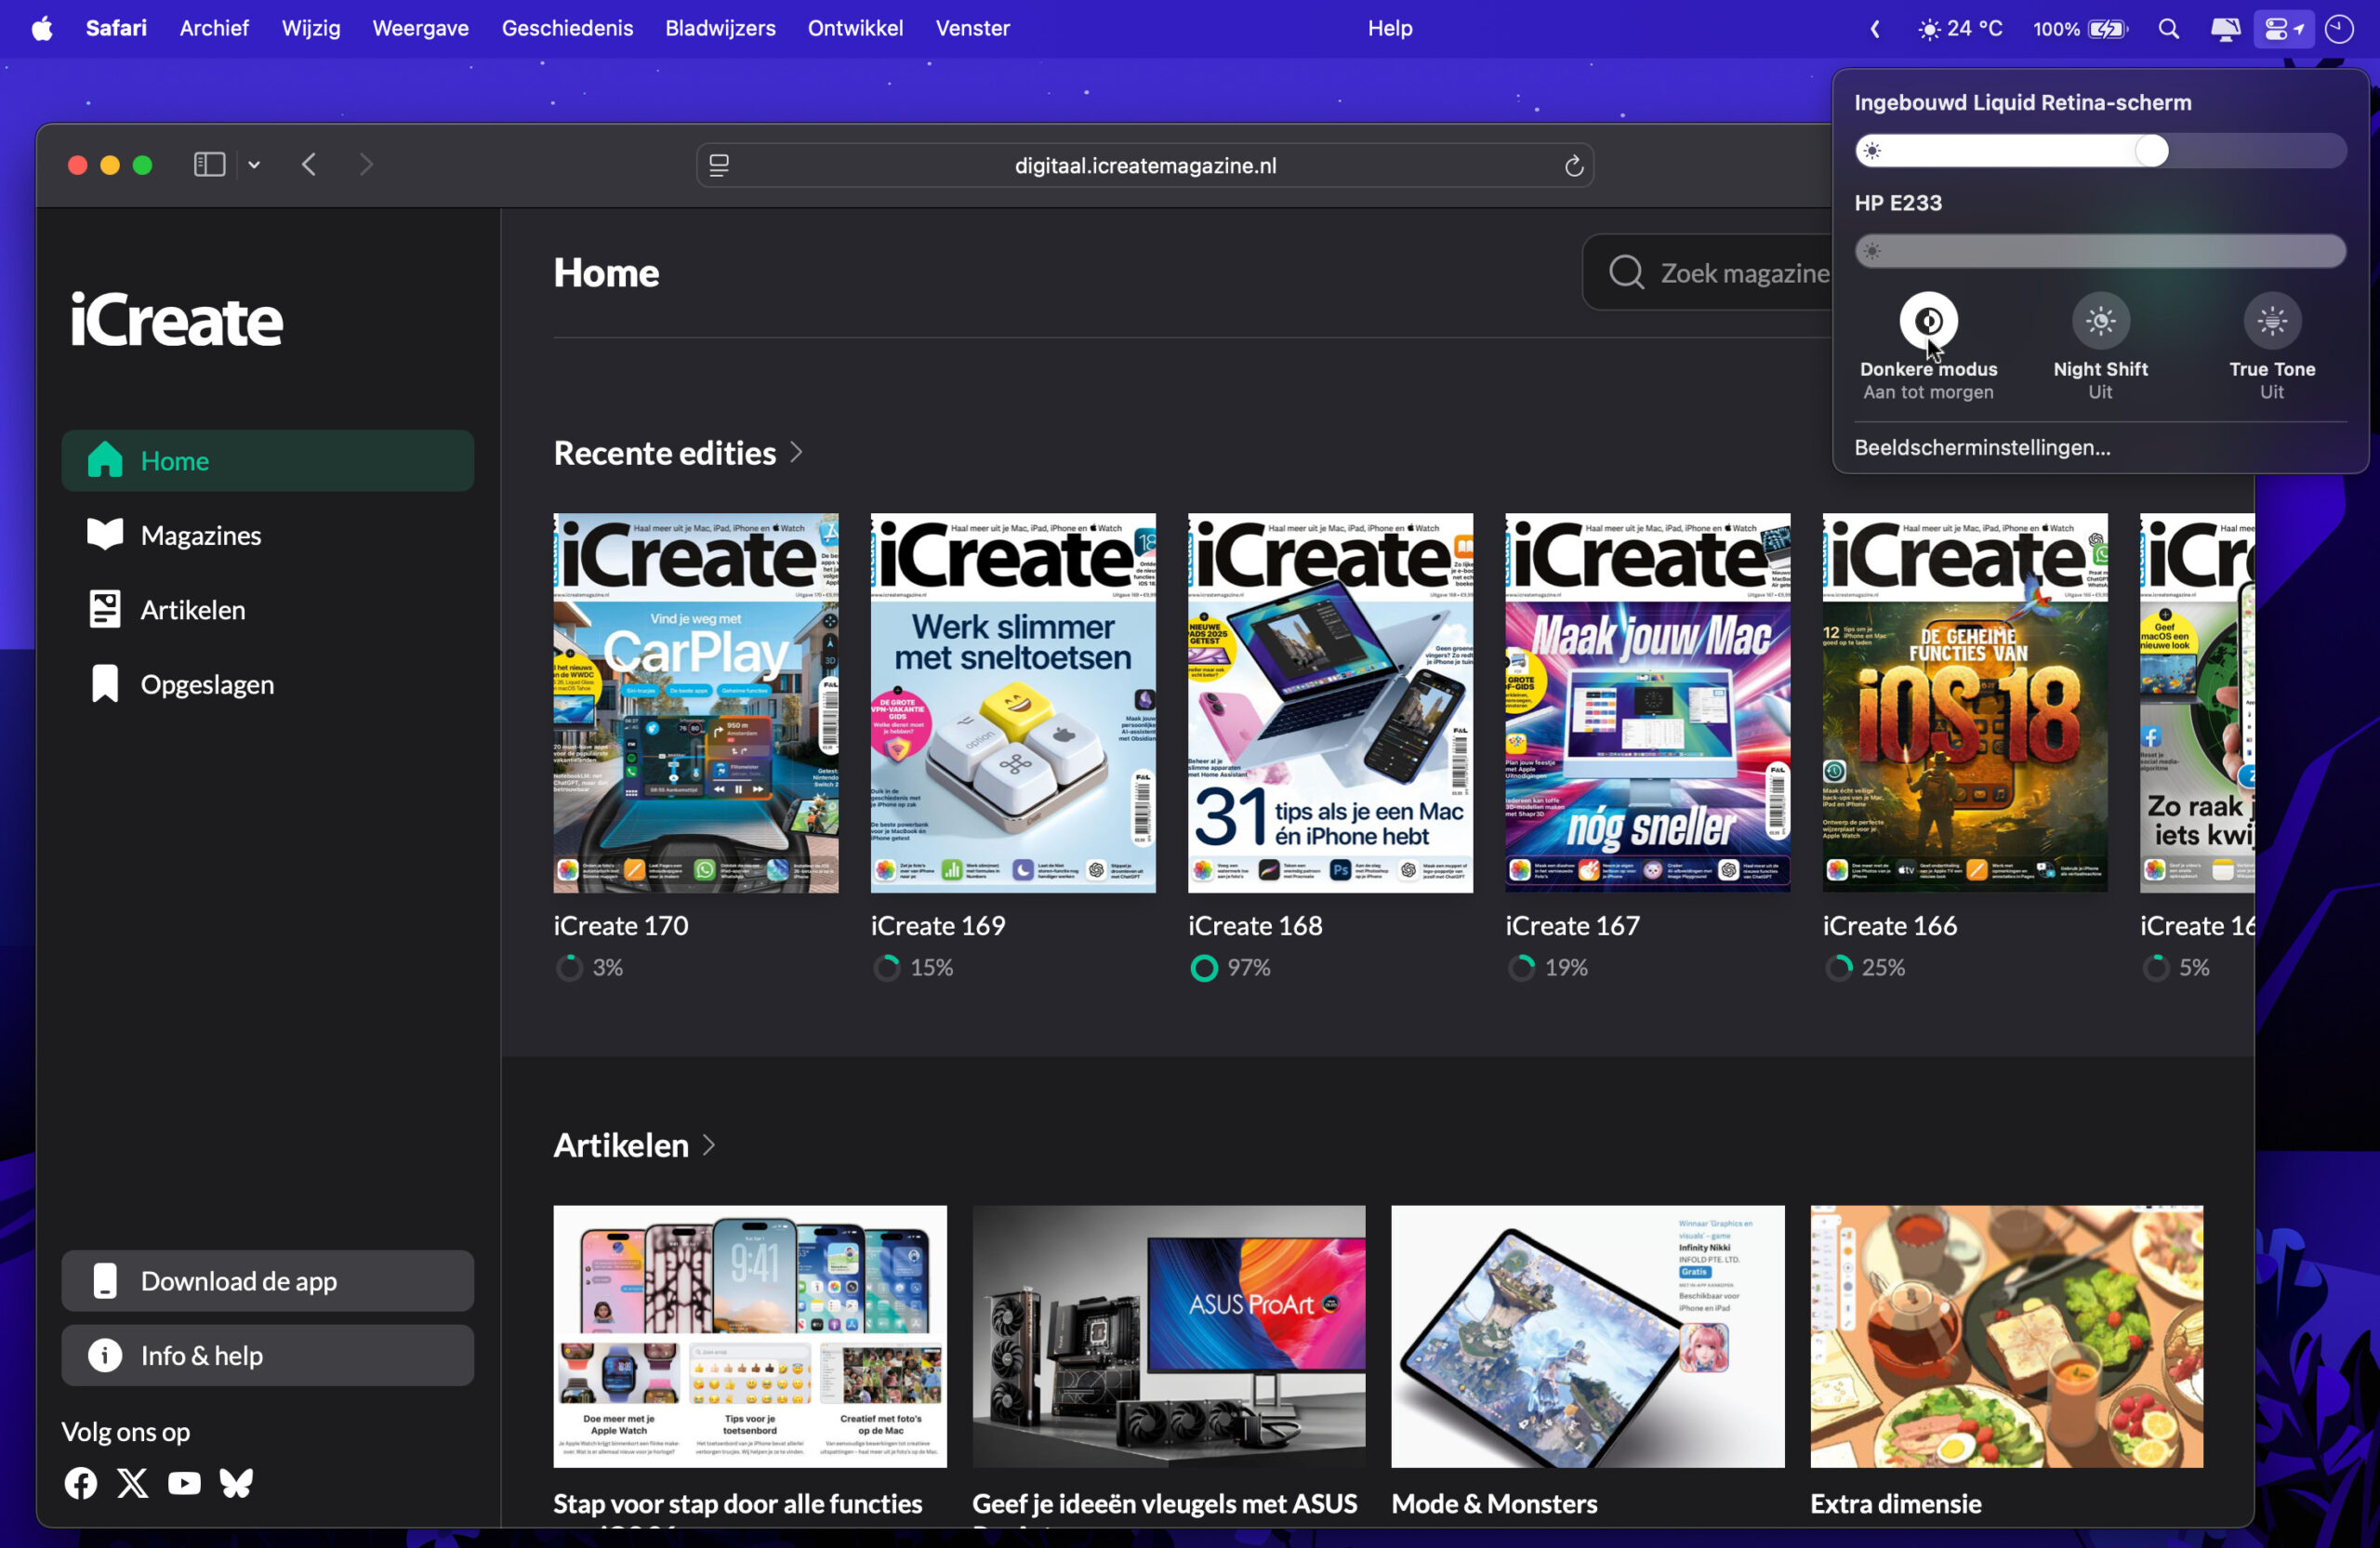
Task: Go back with Safari back arrow
Action: coord(309,165)
